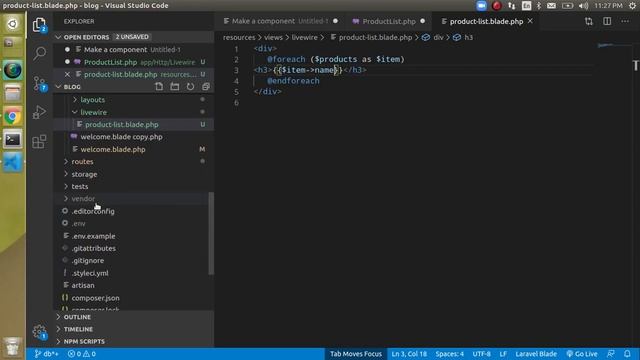This screenshot has height=360, width=640.
Task: Change indentation via Spaces: 4
Action: [x=449, y=354]
